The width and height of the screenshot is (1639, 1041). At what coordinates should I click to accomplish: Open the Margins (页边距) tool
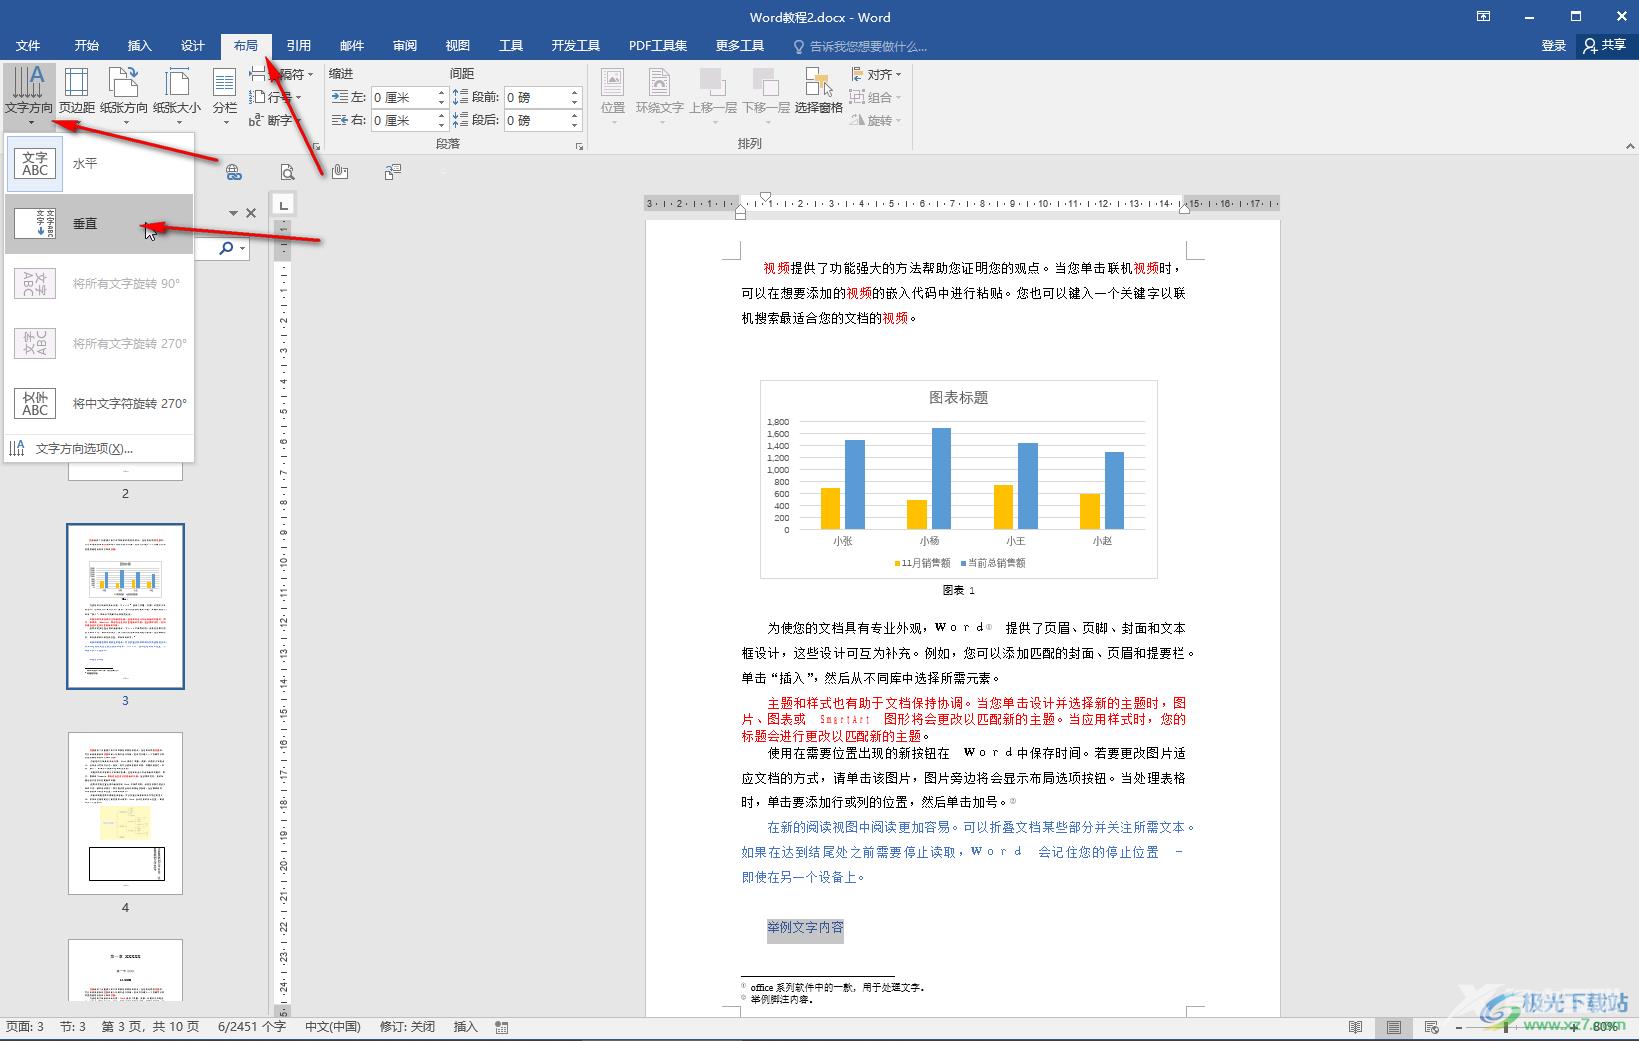[77, 96]
